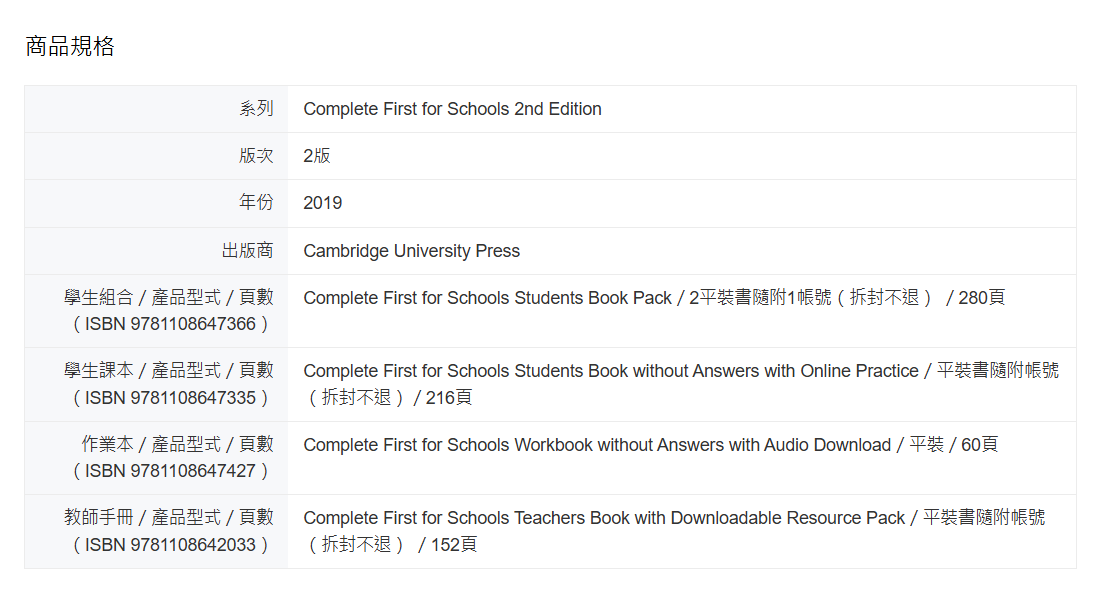
Task: Click the 學生組合 / 產品型式 / 頁數 label
Action: 168,297
